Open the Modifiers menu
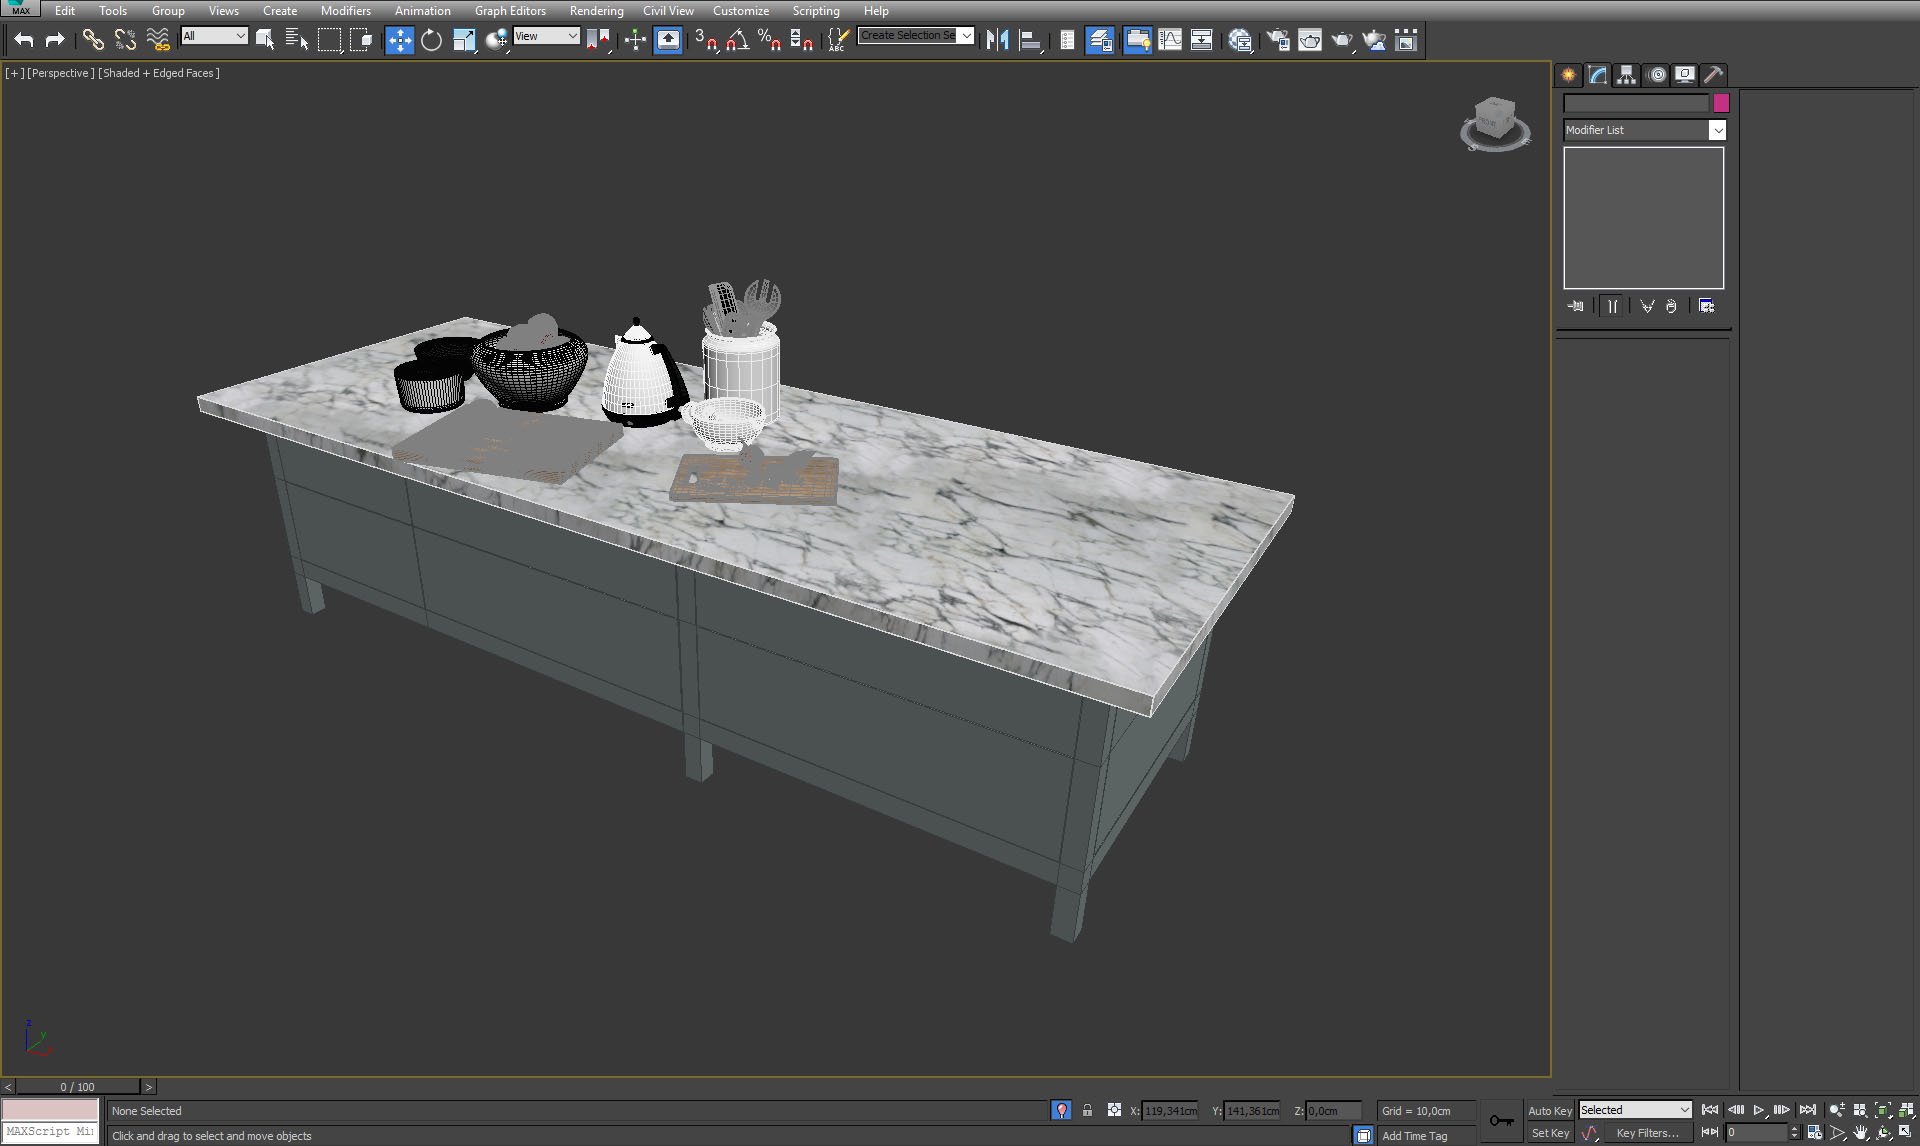This screenshot has width=1920, height=1146. (345, 11)
